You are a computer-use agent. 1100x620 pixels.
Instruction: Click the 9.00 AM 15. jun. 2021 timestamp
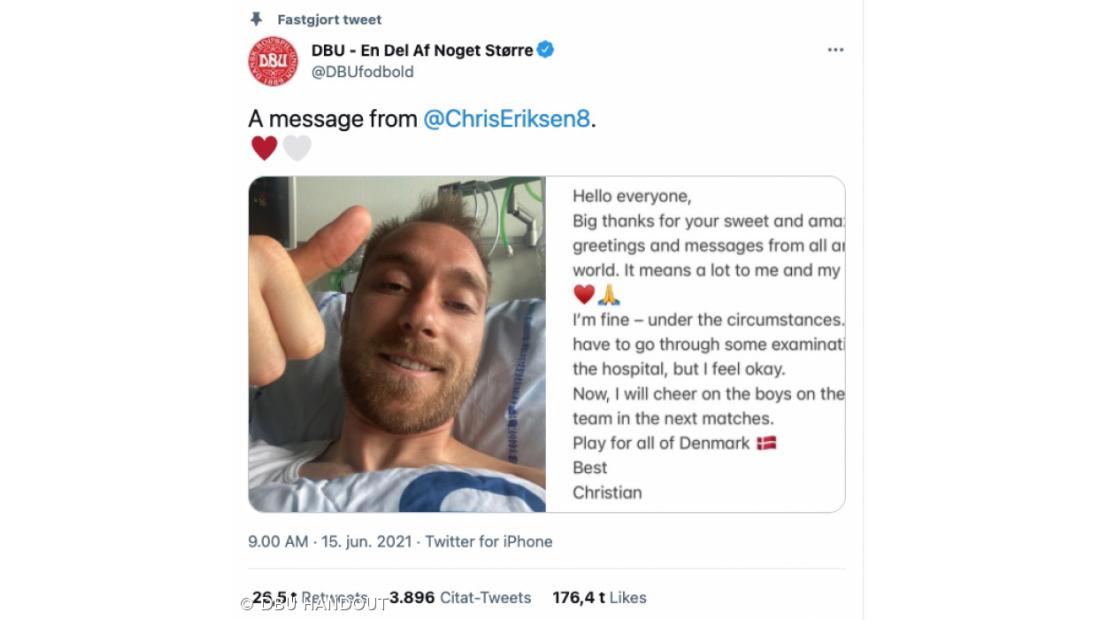coord(330,541)
